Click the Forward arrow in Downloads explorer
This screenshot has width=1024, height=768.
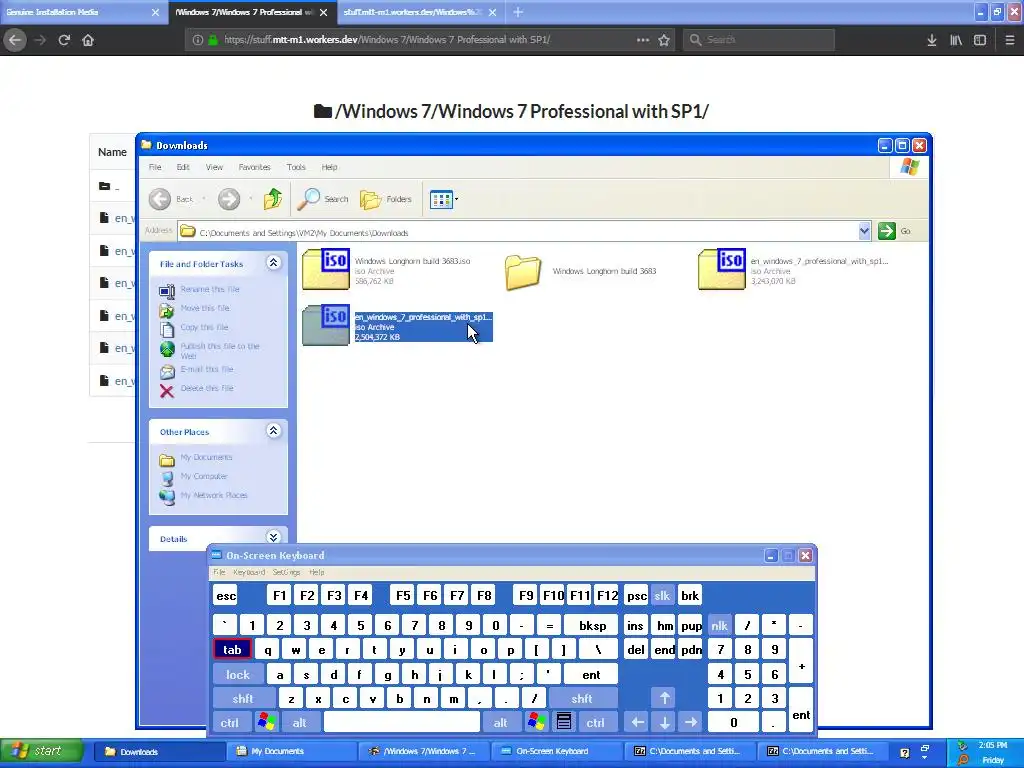coord(229,199)
